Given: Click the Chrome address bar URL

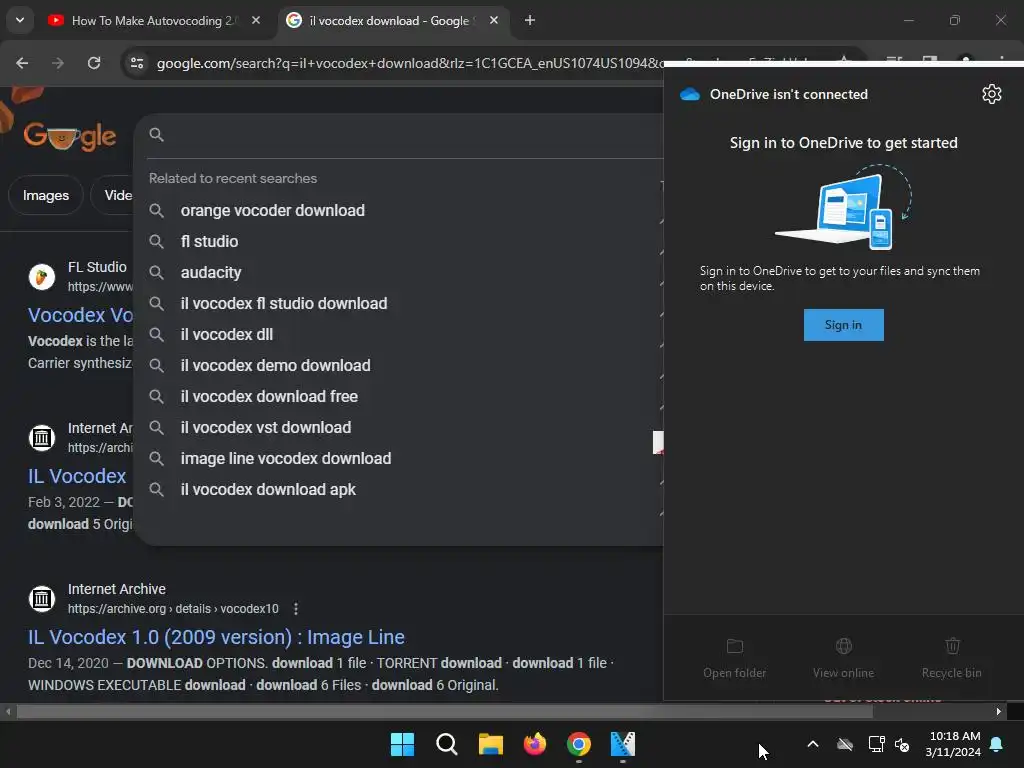Looking at the screenshot, I should [410, 63].
